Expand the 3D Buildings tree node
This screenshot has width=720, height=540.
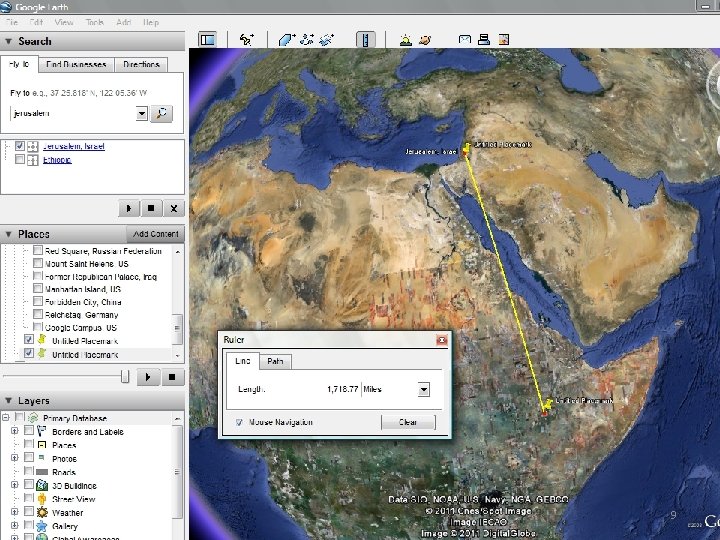click(x=15, y=484)
